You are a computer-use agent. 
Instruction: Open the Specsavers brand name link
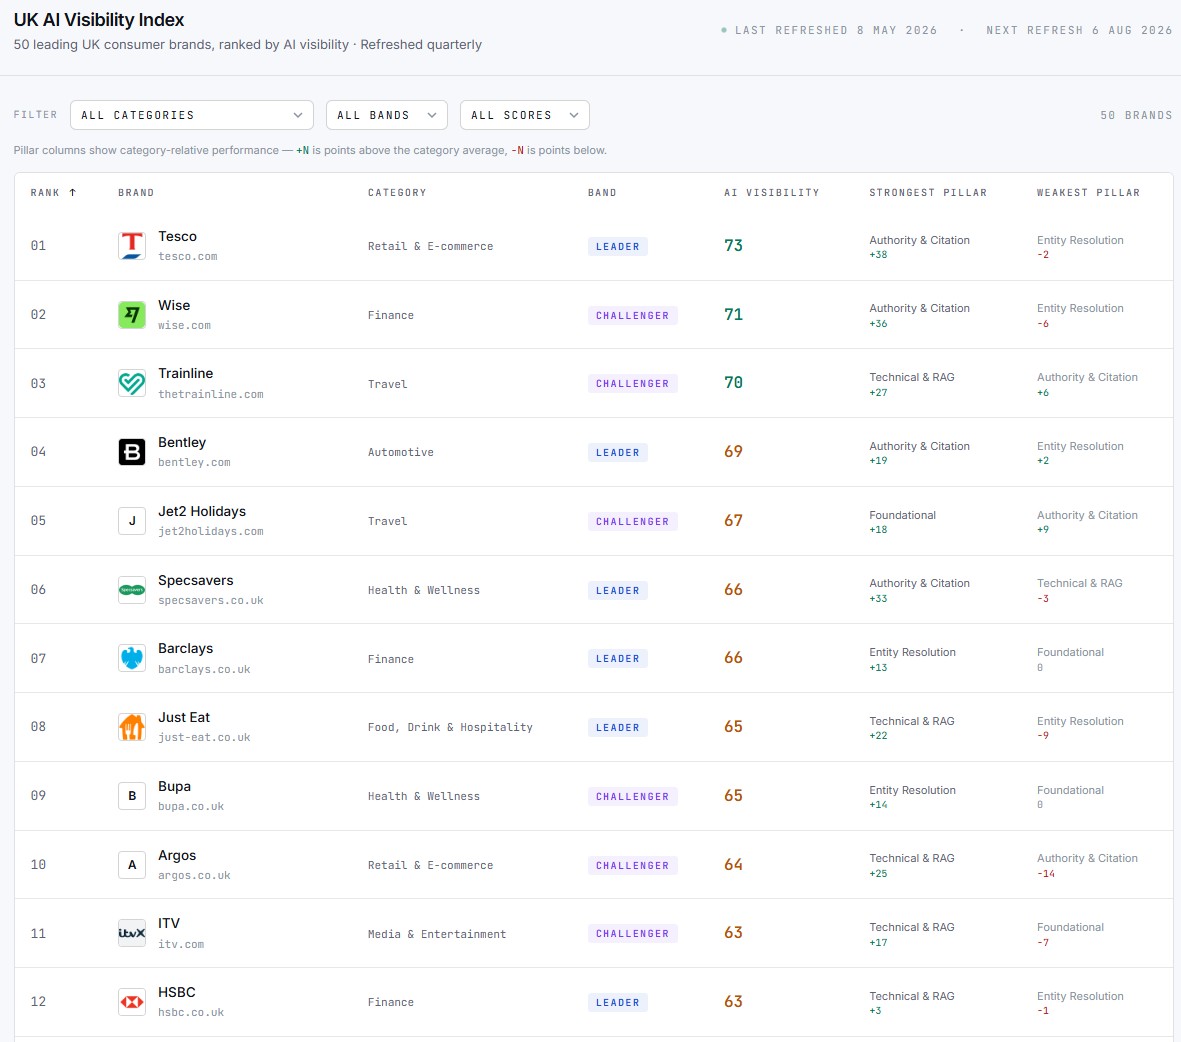(196, 580)
